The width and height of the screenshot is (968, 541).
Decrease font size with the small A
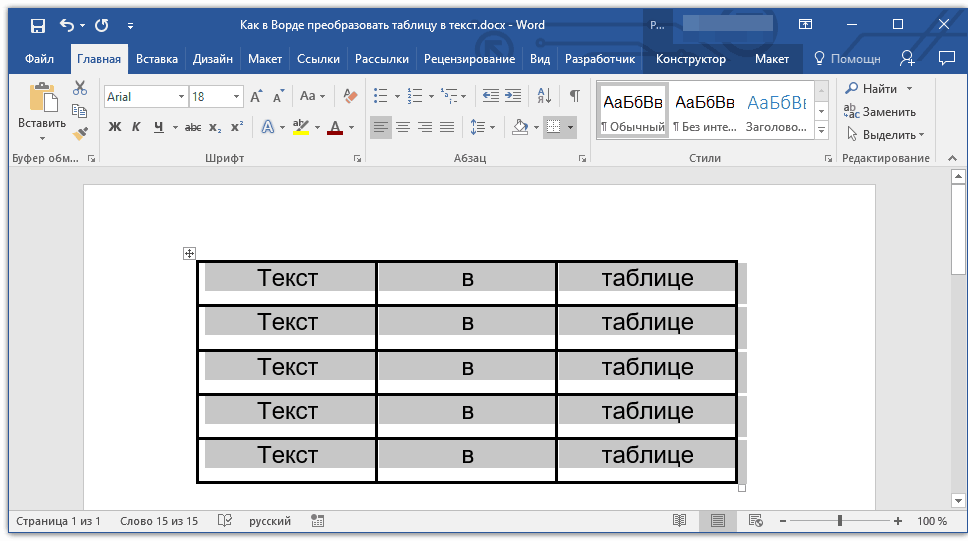(x=278, y=96)
